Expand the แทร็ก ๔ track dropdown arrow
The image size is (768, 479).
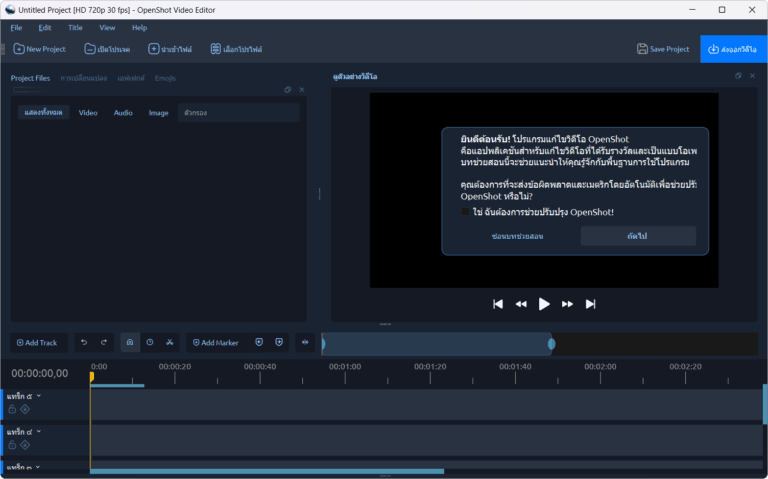tap(39, 431)
